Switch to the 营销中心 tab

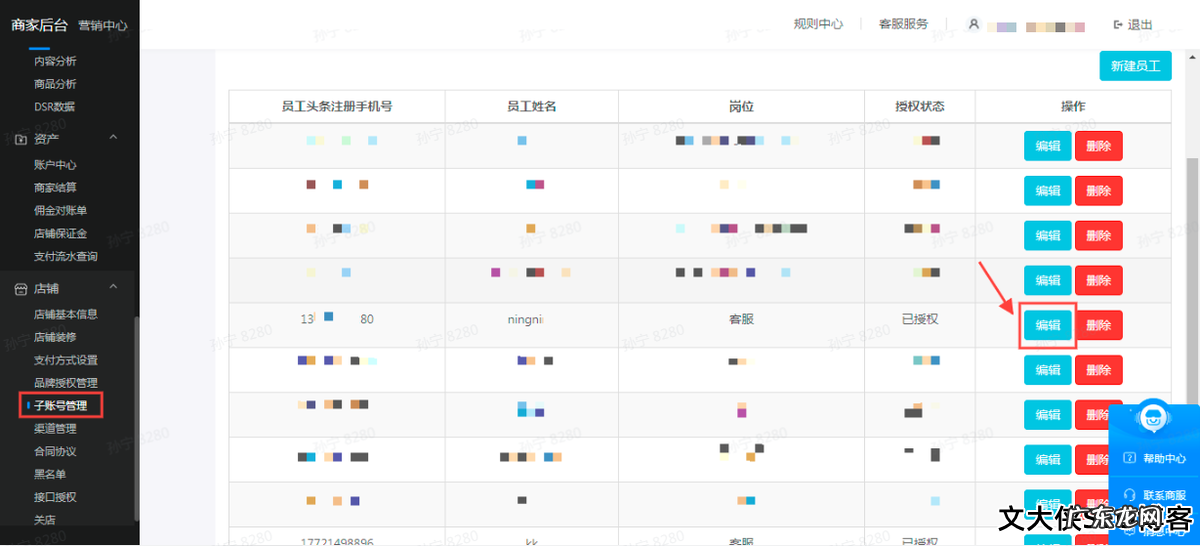click(x=103, y=26)
